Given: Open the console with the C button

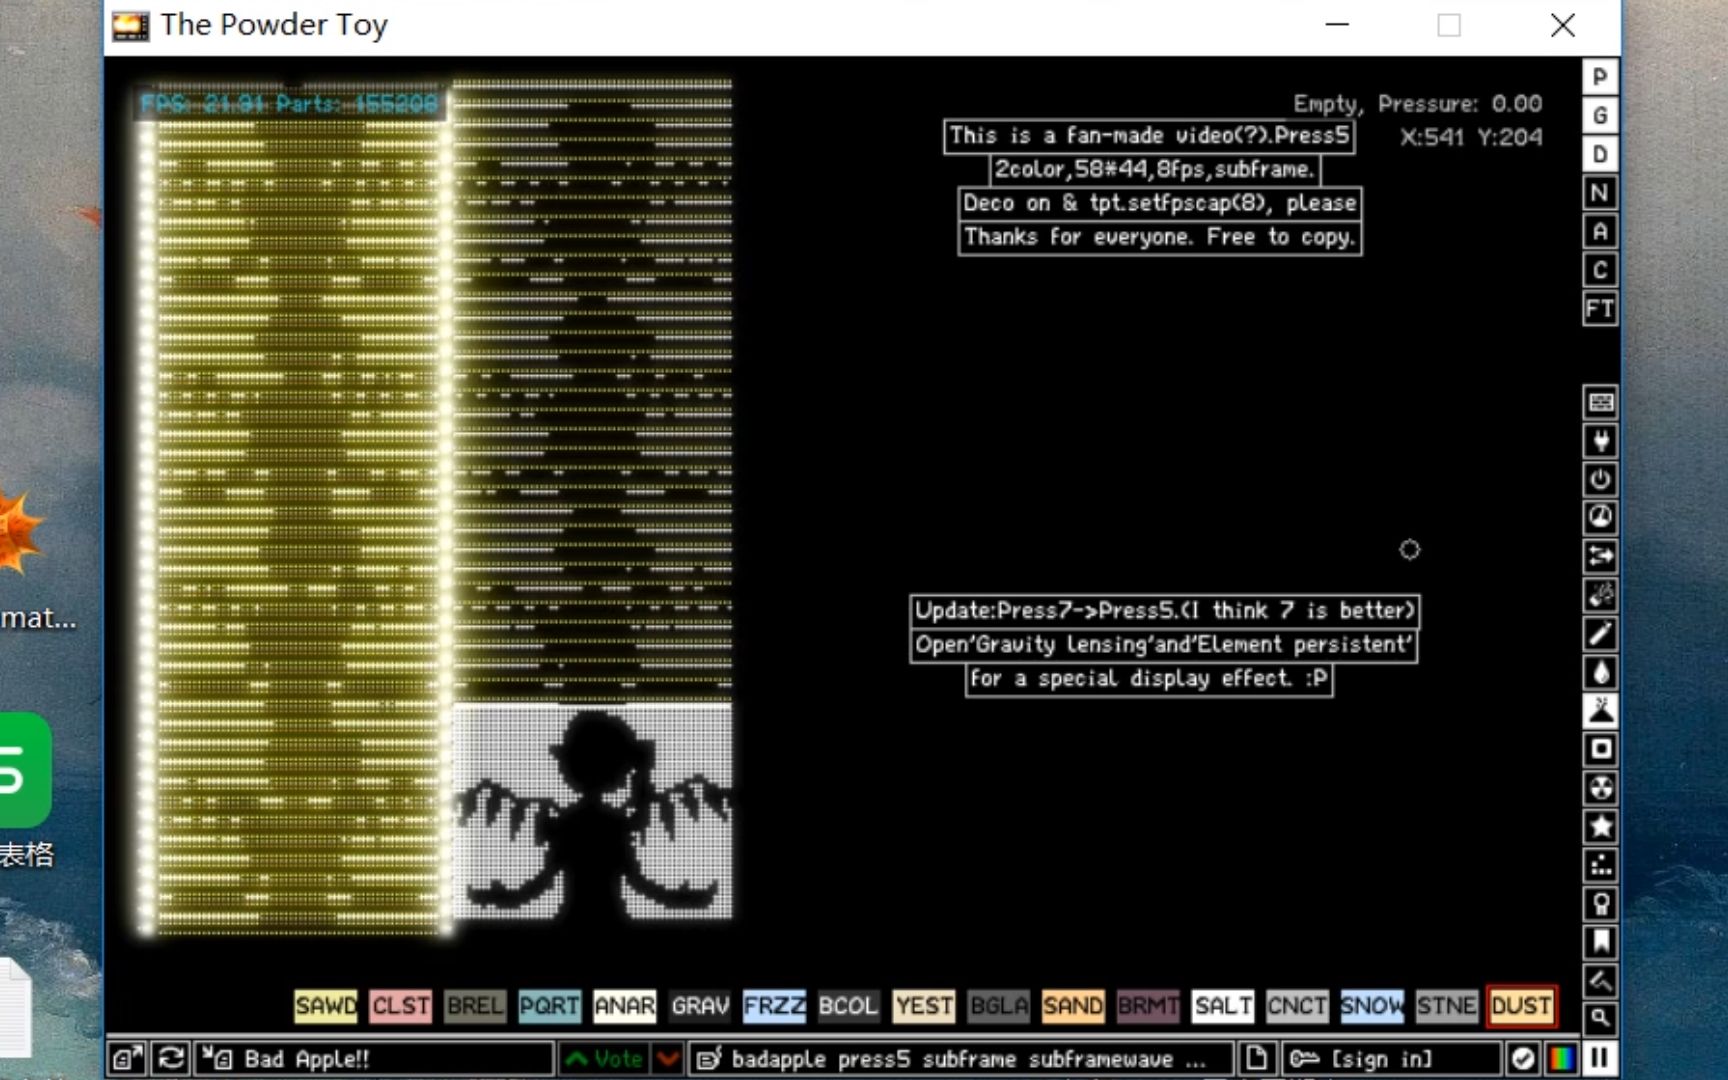Looking at the screenshot, I should pyautogui.click(x=1600, y=270).
